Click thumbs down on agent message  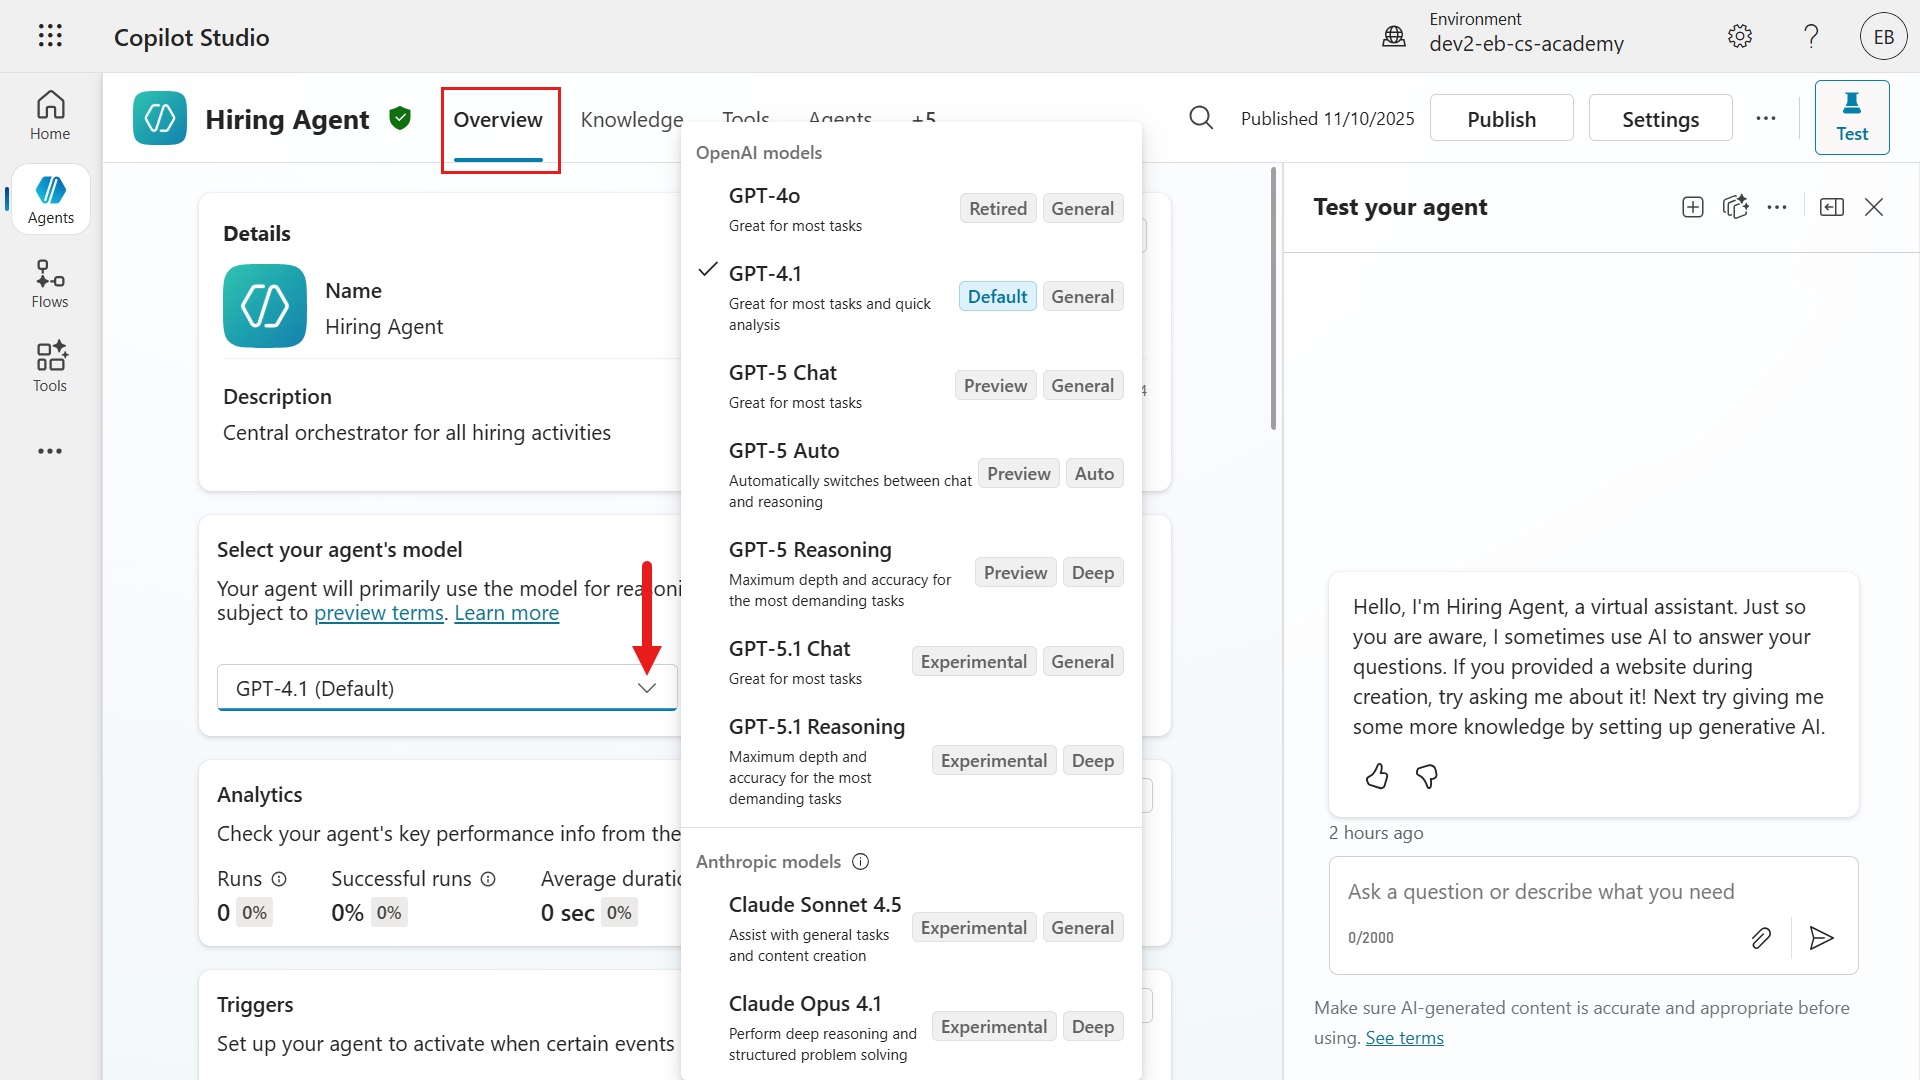(x=1427, y=776)
